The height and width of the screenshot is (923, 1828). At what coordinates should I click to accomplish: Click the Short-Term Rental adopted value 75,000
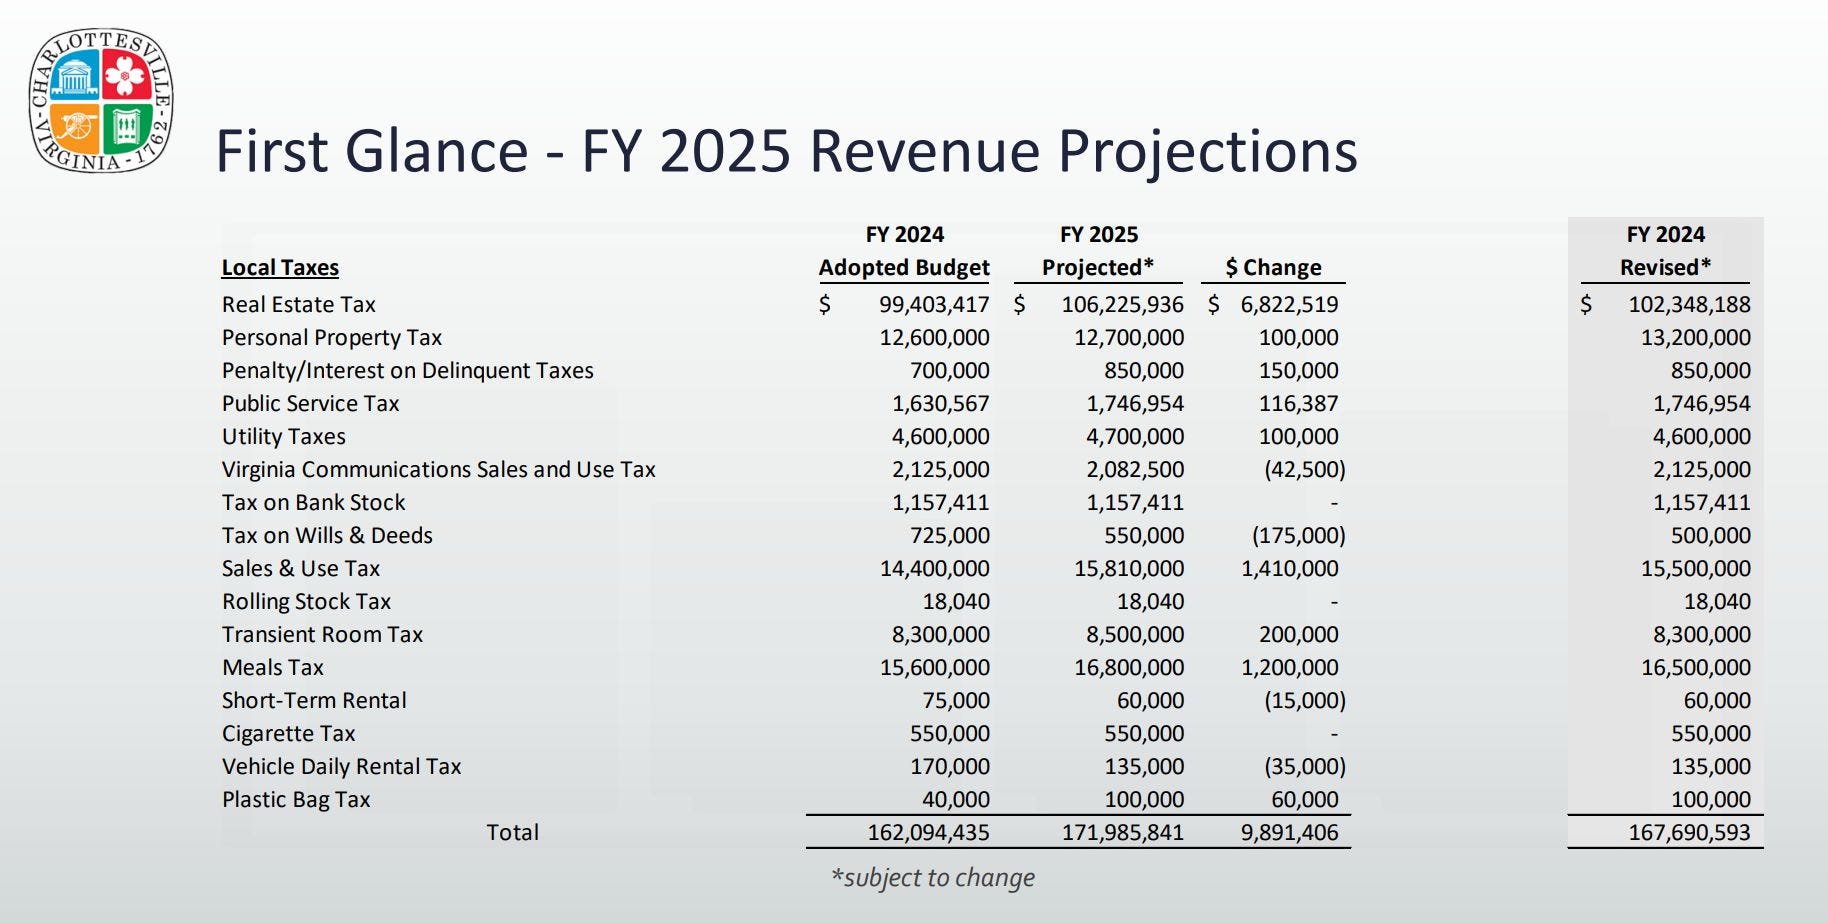956,700
